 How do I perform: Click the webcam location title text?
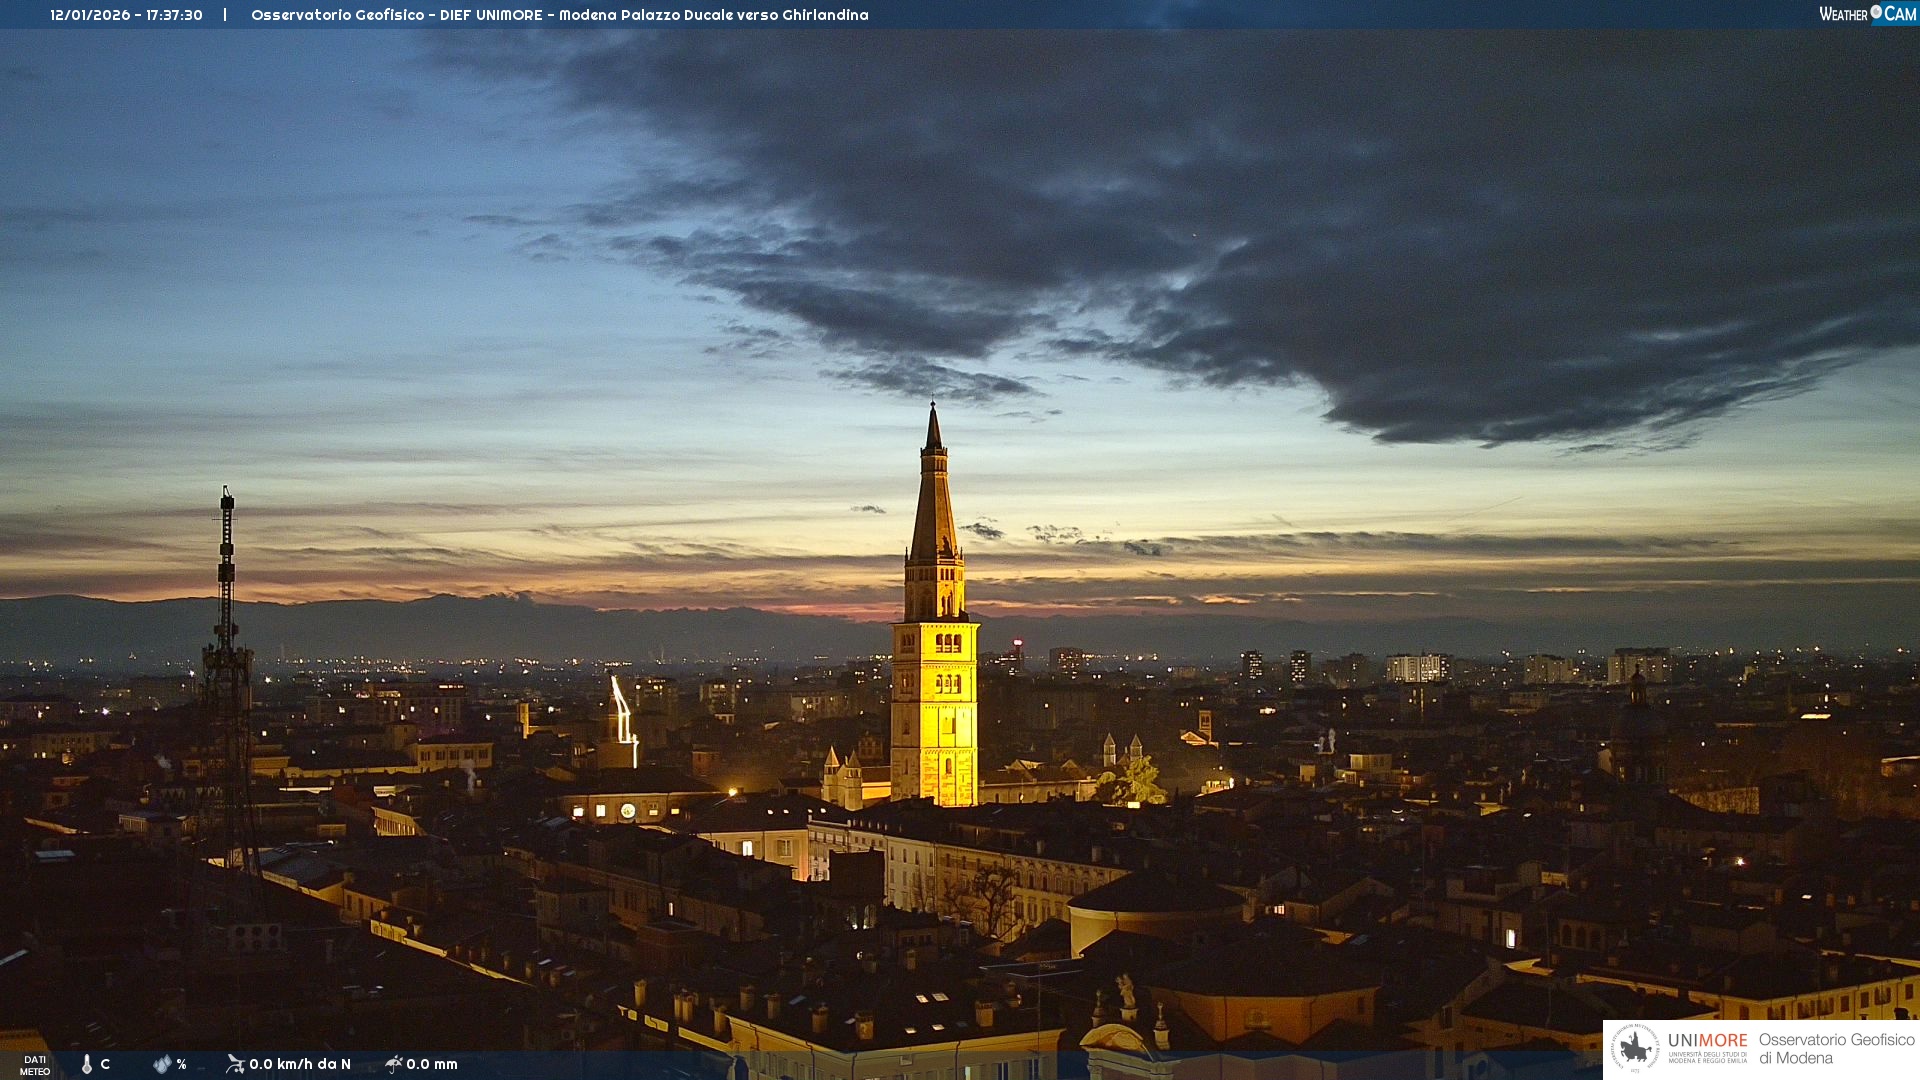tap(559, 15)
